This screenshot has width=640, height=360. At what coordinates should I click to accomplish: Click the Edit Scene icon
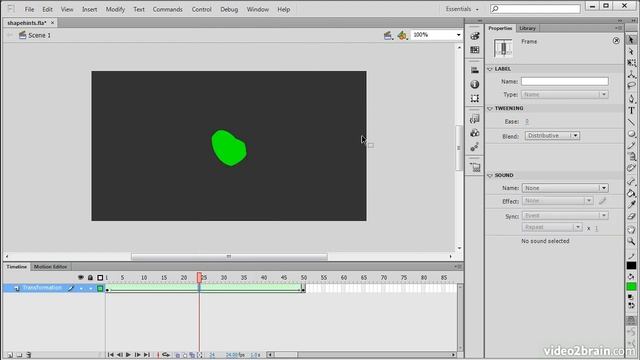point(388,36)
